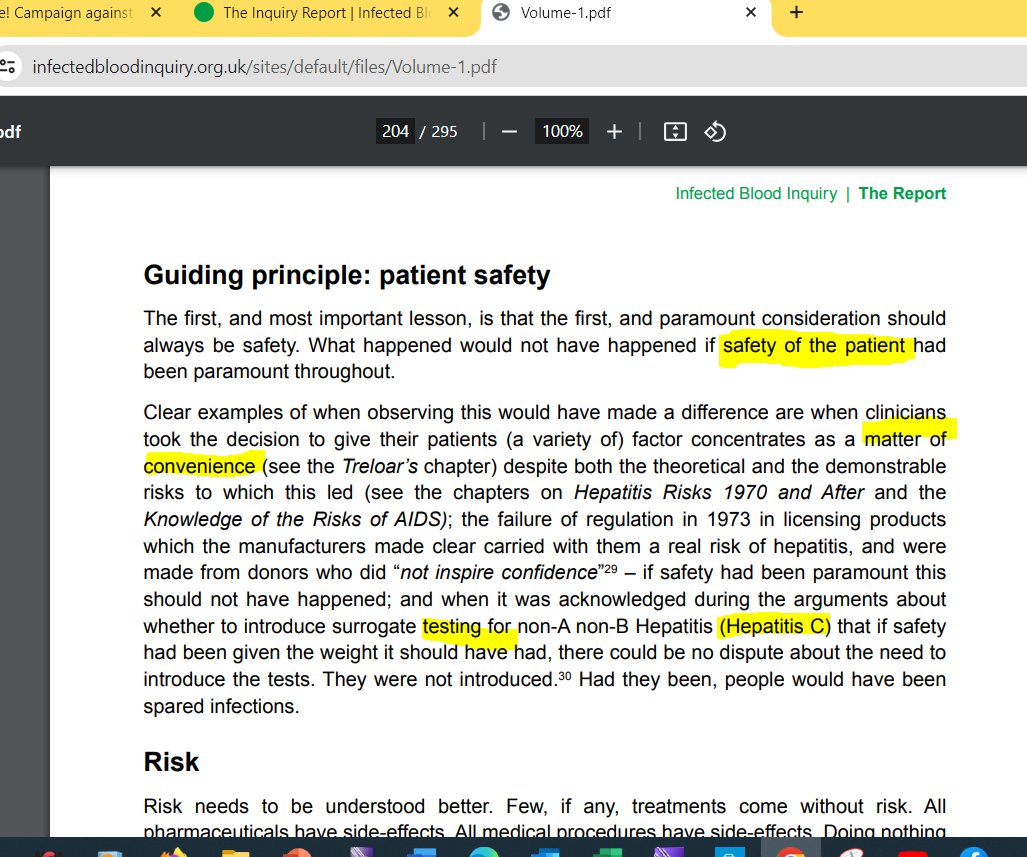Click the green favicon on Inquiry Report tab
Viewport: 1027px width, 857px height.
pyautogui.click(x=204, y=12)
